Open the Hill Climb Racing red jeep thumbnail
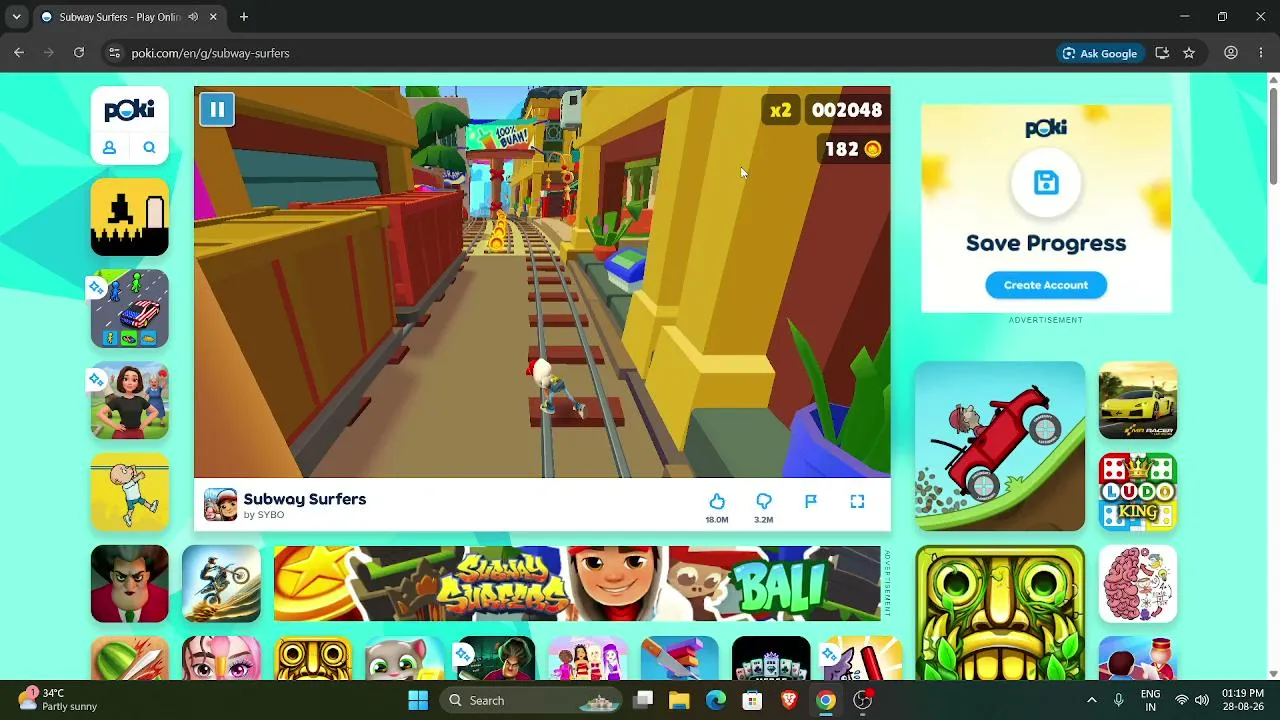Screen dimensions: 1280x720 1000,446
